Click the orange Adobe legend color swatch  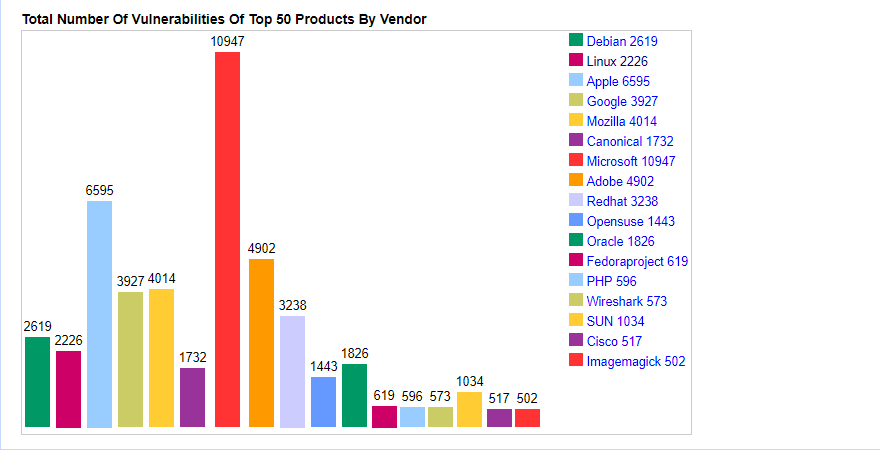click(x=576, y=180)
